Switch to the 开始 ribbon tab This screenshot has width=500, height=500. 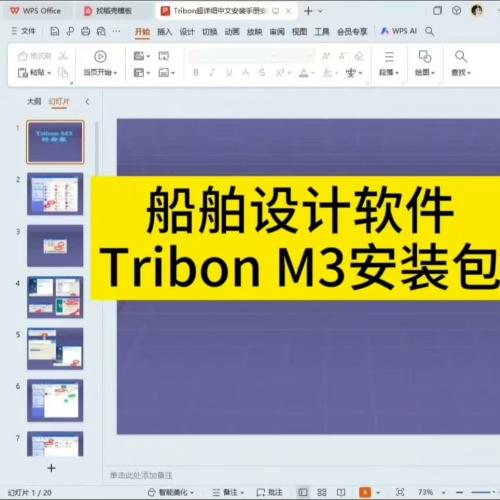[x=142, y=32]
